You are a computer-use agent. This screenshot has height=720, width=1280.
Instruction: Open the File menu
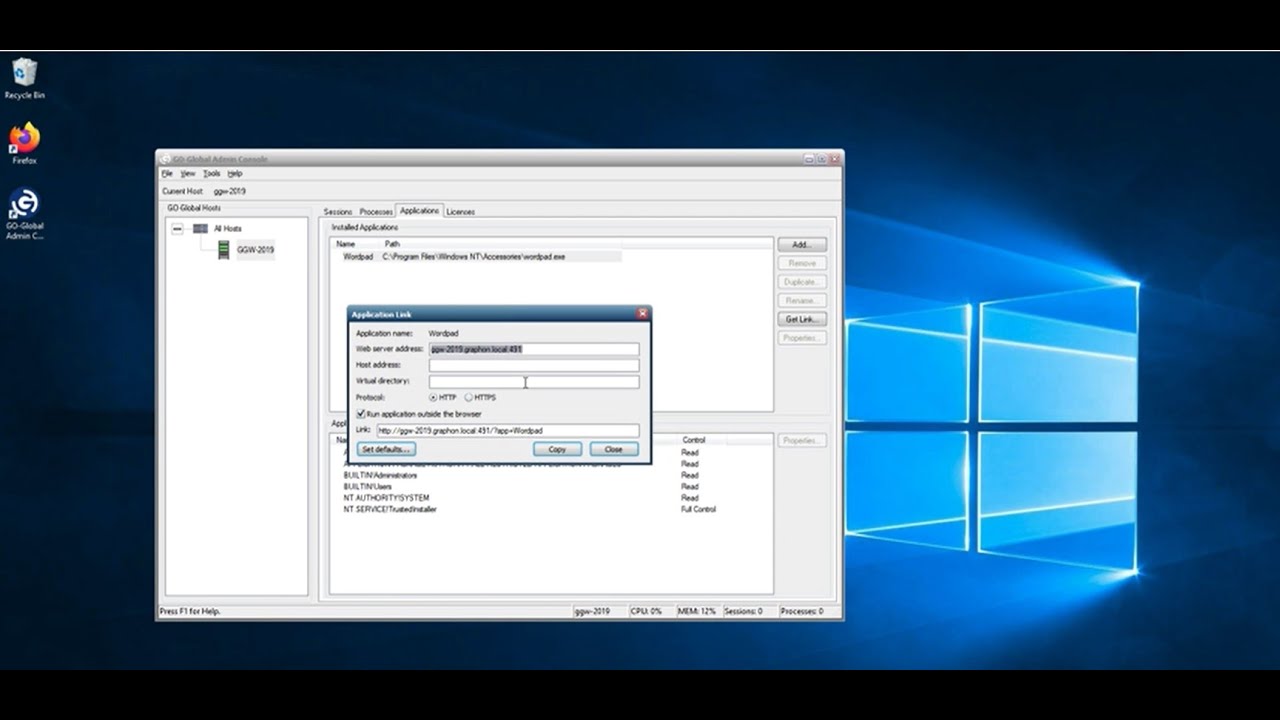[167, 174]
